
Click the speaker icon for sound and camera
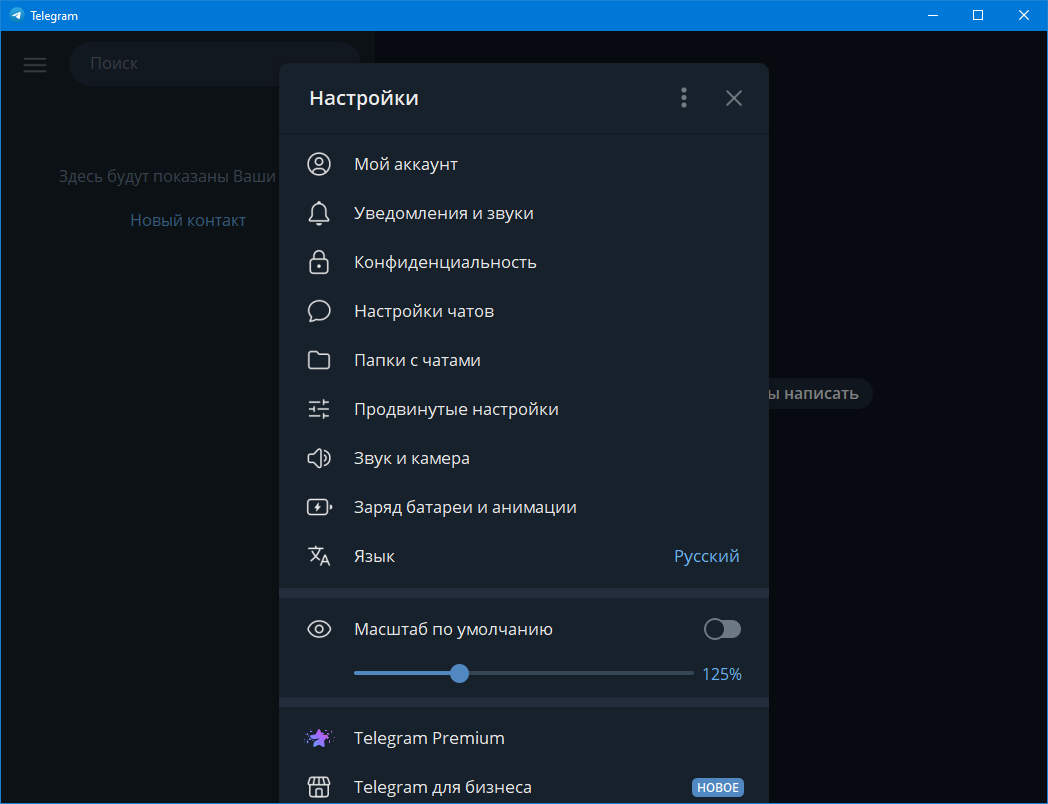319,458
